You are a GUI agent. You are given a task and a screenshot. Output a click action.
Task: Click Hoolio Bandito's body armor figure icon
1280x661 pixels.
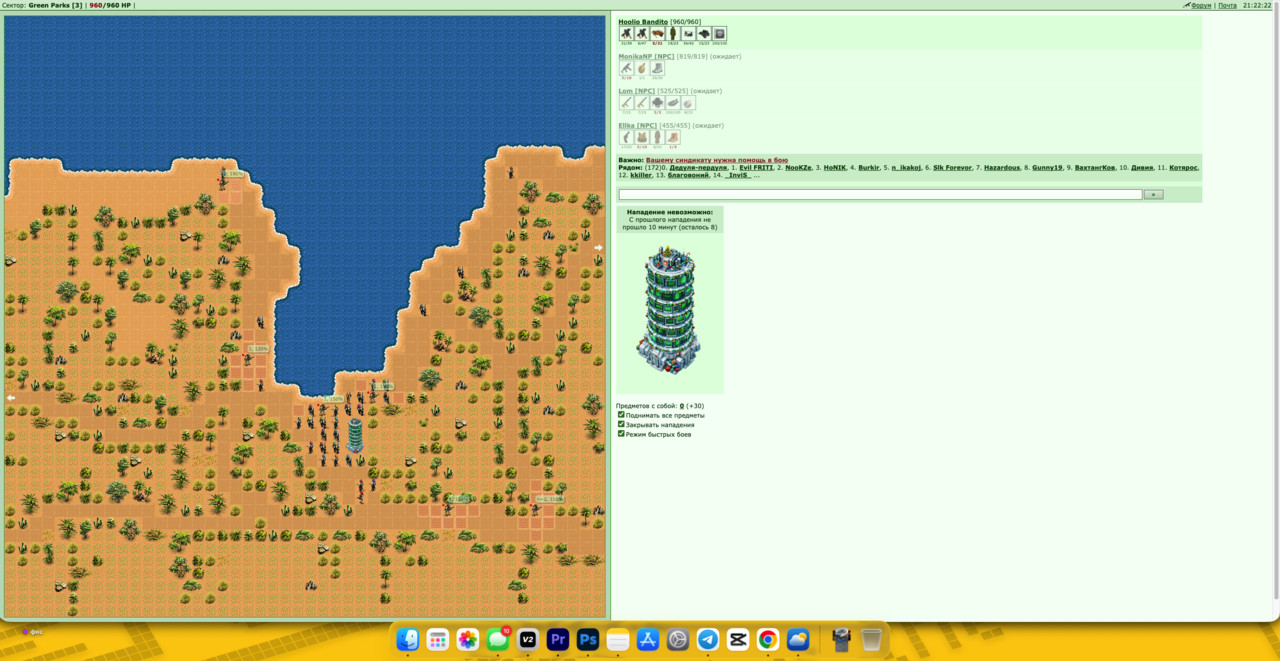click(673, 34)
